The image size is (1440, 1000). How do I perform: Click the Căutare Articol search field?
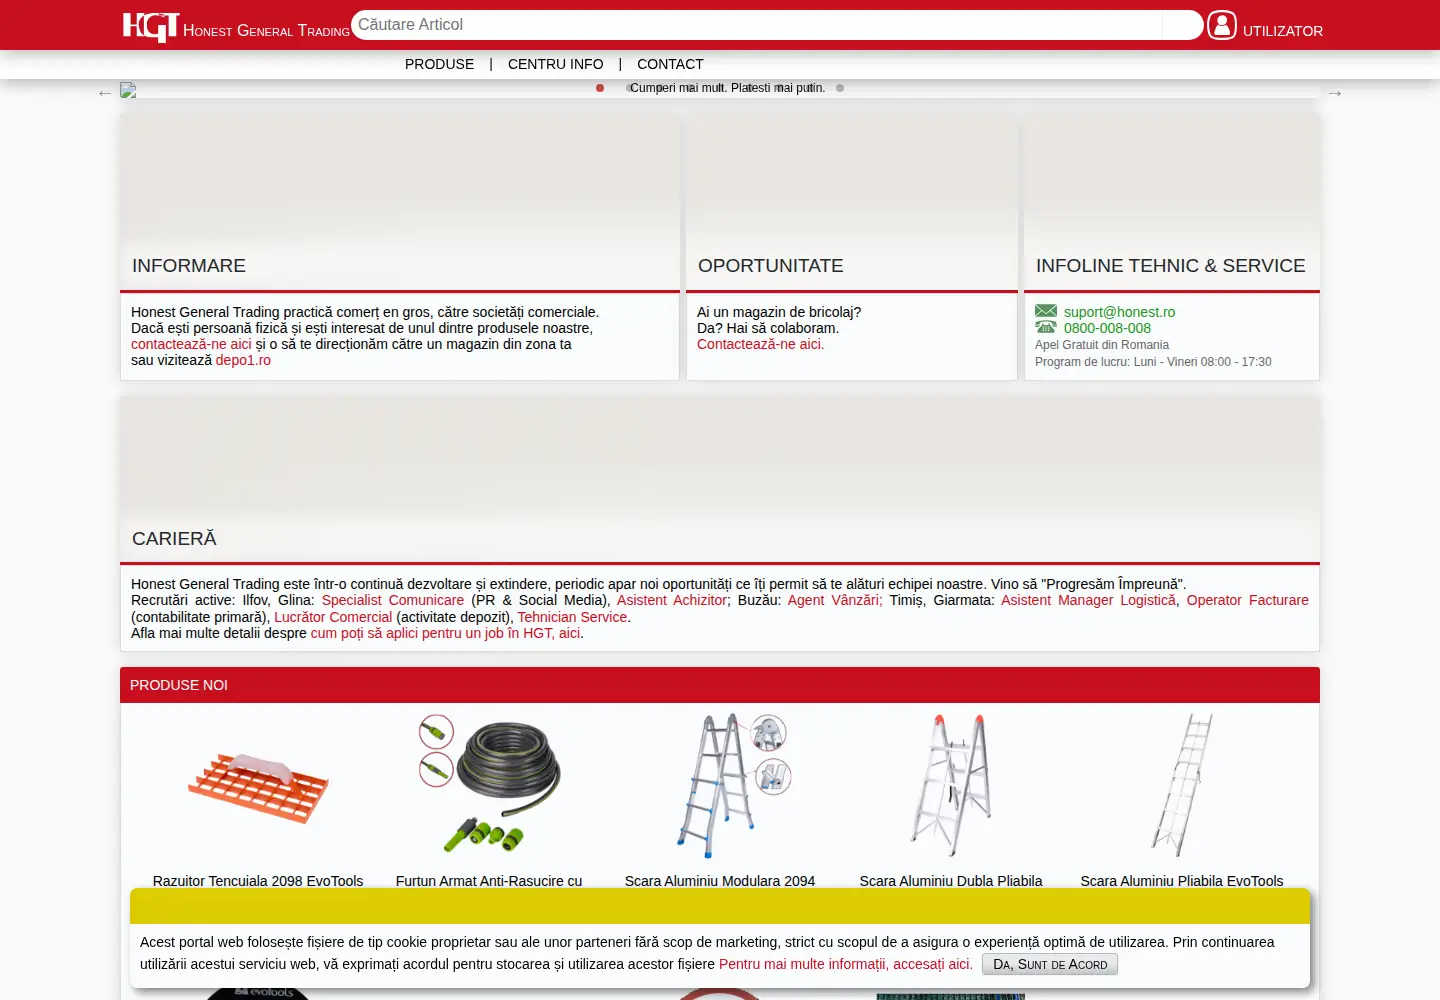758,25
